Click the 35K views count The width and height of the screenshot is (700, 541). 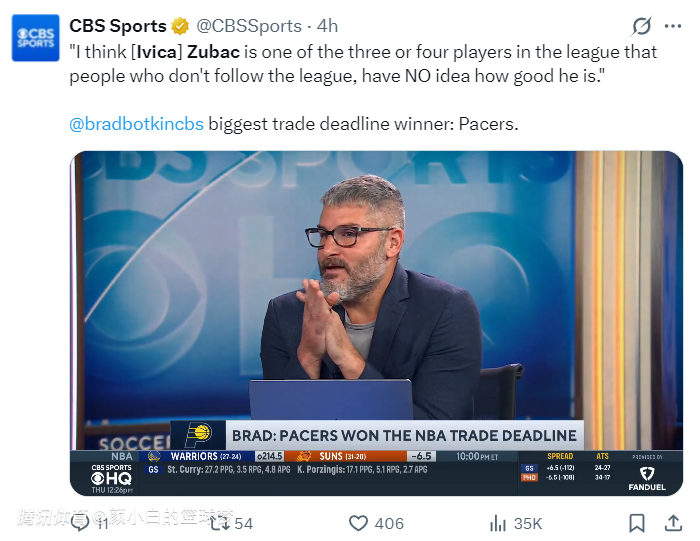527,523
